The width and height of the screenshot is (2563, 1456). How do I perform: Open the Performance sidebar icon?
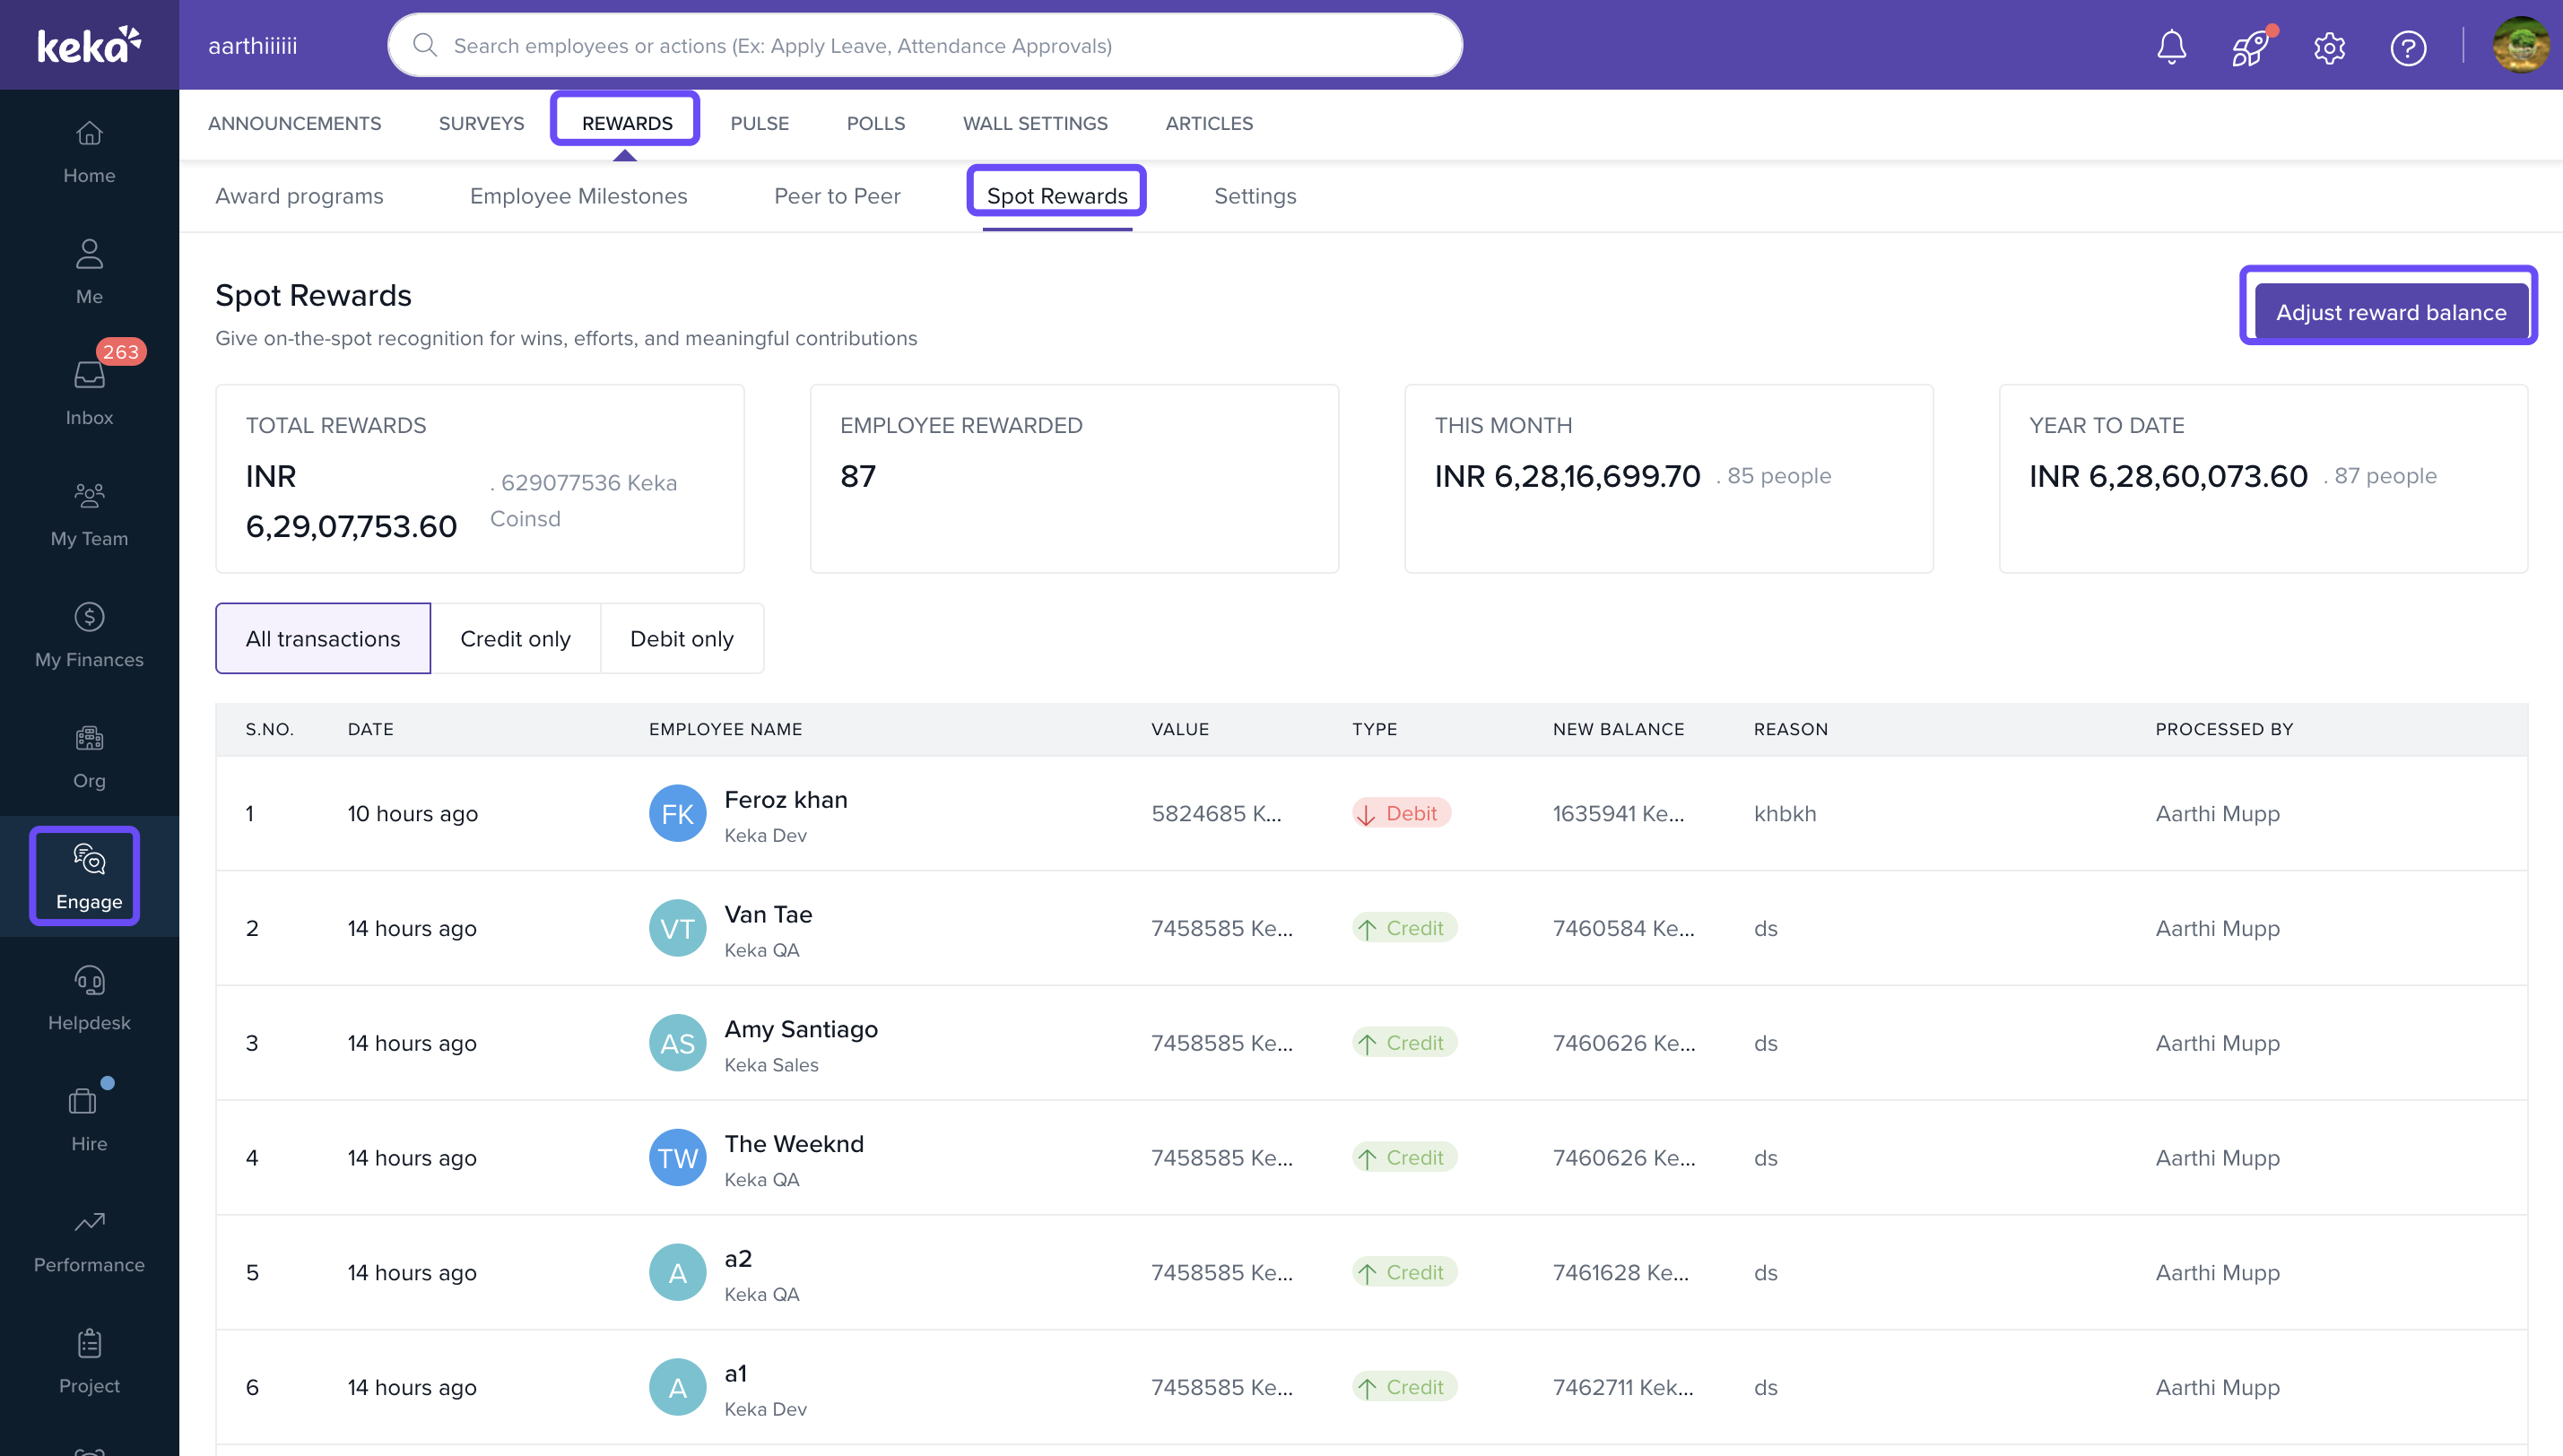tap(89, 1240)
